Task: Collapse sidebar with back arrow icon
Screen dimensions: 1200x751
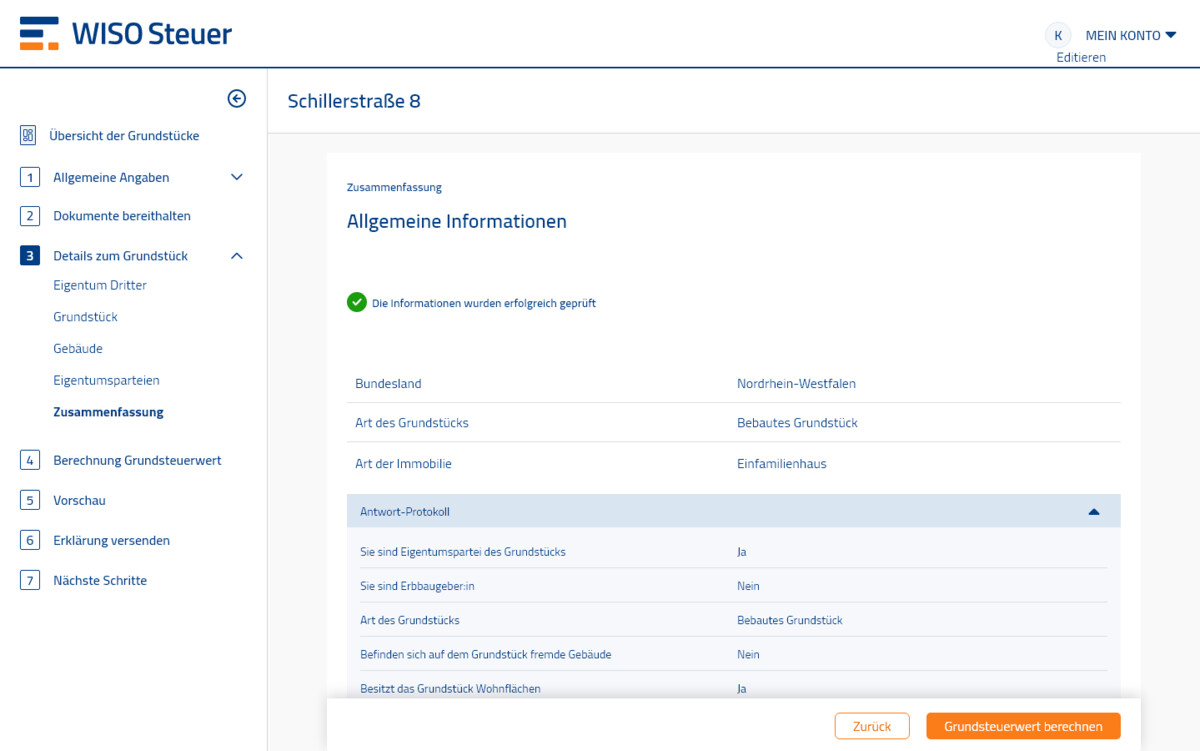Action: tap(237, 98)
